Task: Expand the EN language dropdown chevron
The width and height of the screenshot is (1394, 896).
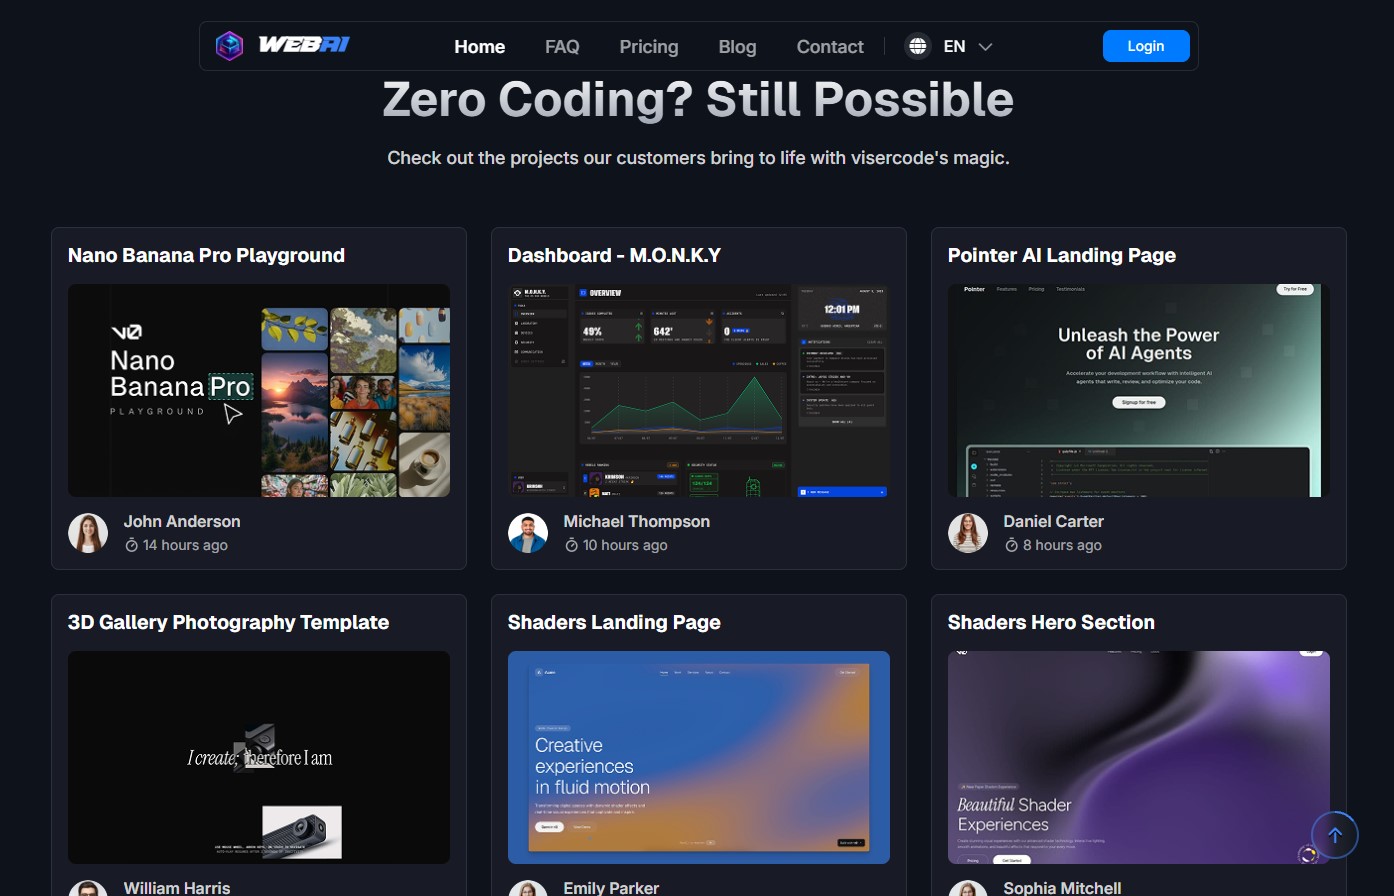Action: click(x=985, y=47)
